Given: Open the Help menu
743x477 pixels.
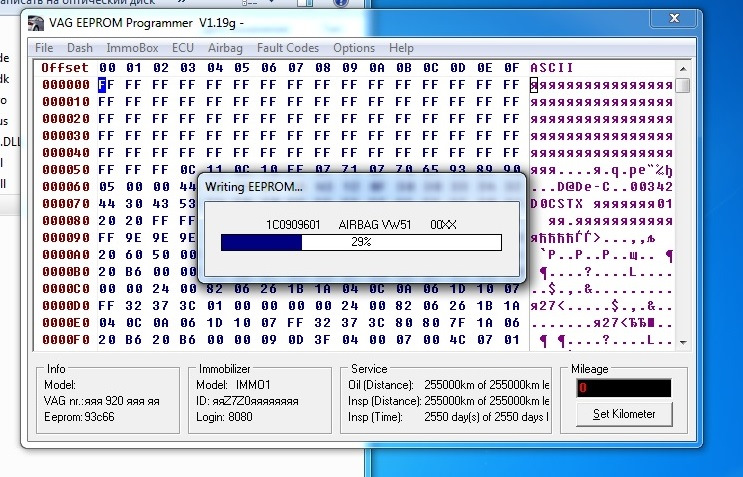Looking at the screenshot, I should pyautogui.click(x=401, y=48).
